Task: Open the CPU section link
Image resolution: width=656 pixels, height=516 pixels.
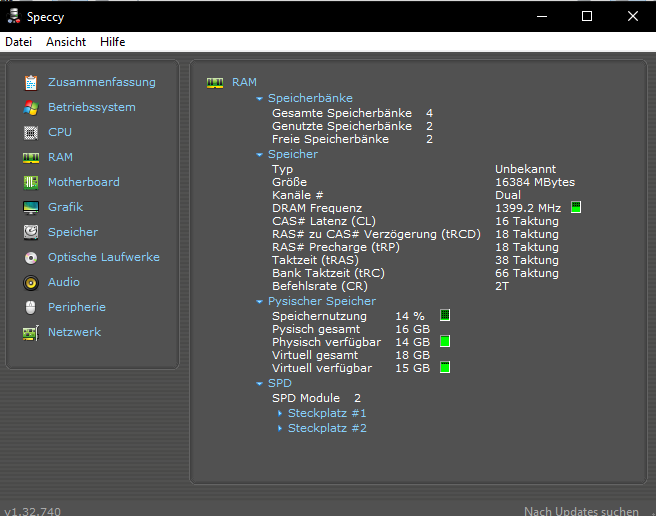Action: tap(60, 132)
